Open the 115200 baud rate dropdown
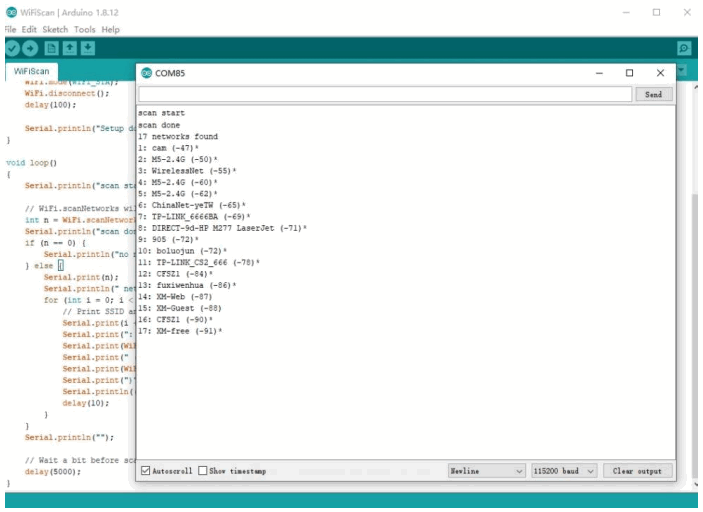 (563, 471)
